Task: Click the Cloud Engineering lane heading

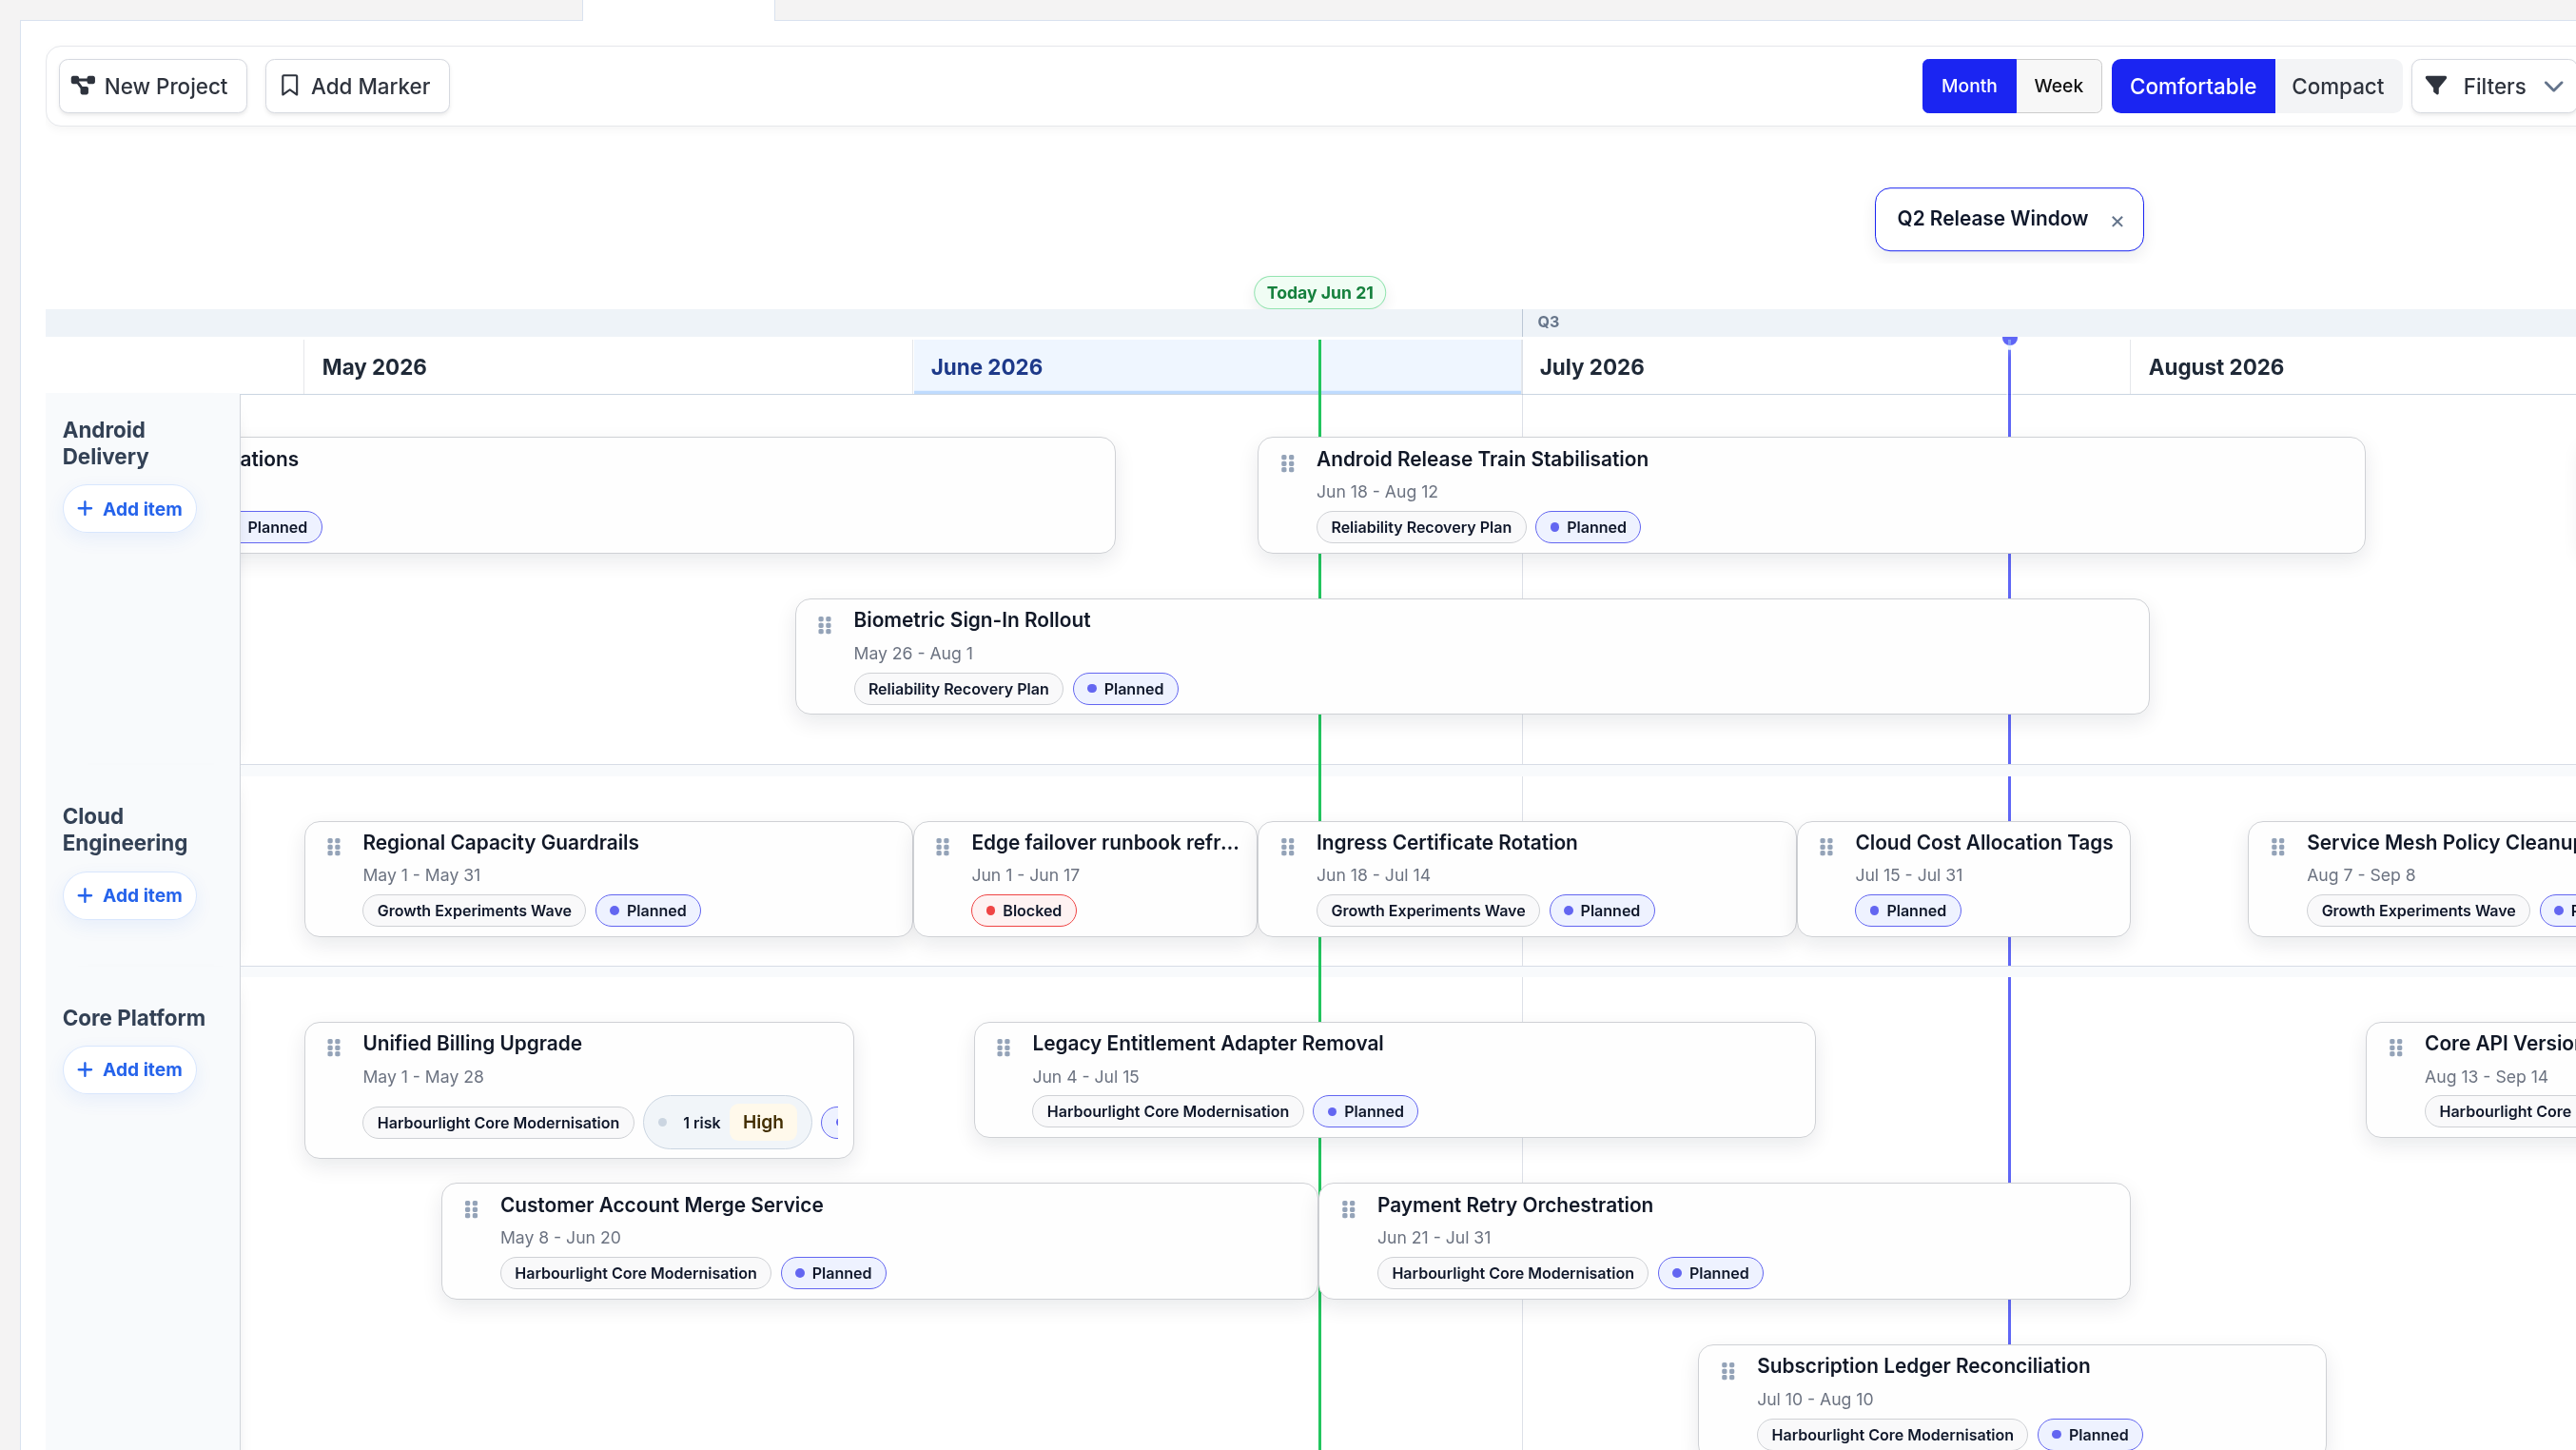Action: coord(125,830)
